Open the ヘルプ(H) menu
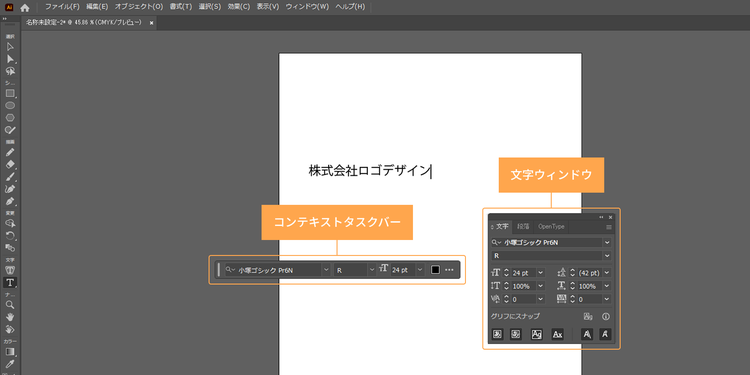This screenshot has height=375, width=750. pos(350,7)
